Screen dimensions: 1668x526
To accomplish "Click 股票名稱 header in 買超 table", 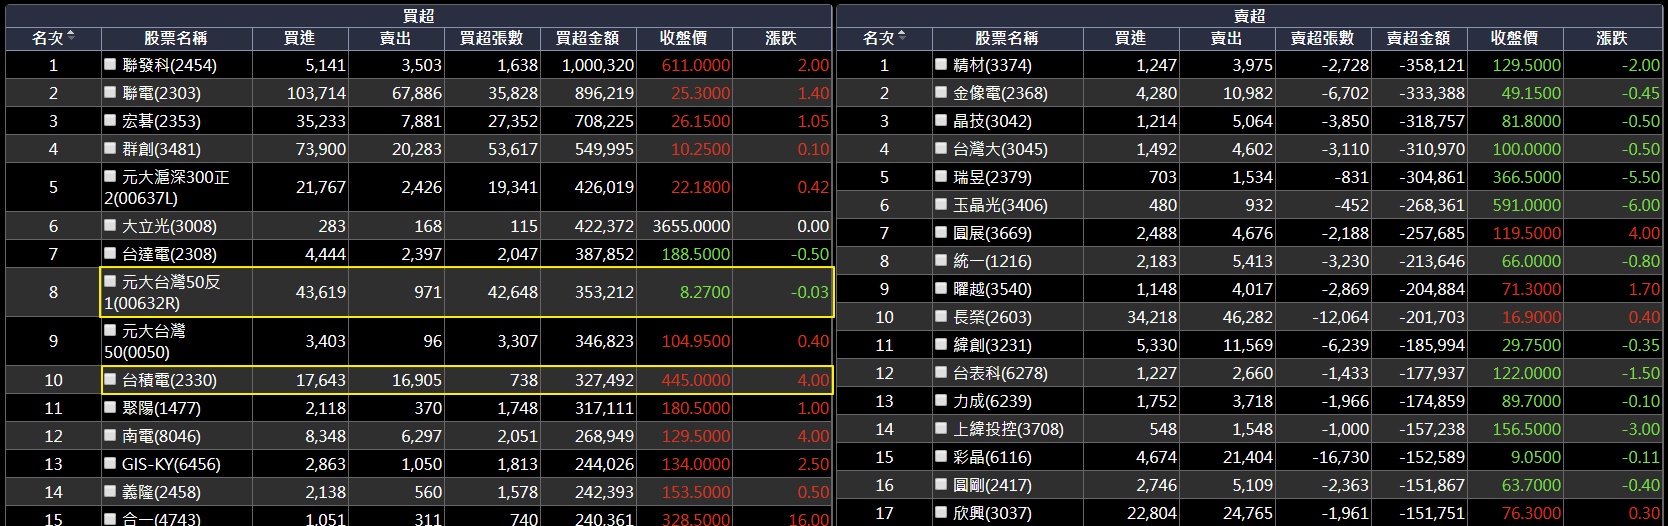I will tap(176, 38).
